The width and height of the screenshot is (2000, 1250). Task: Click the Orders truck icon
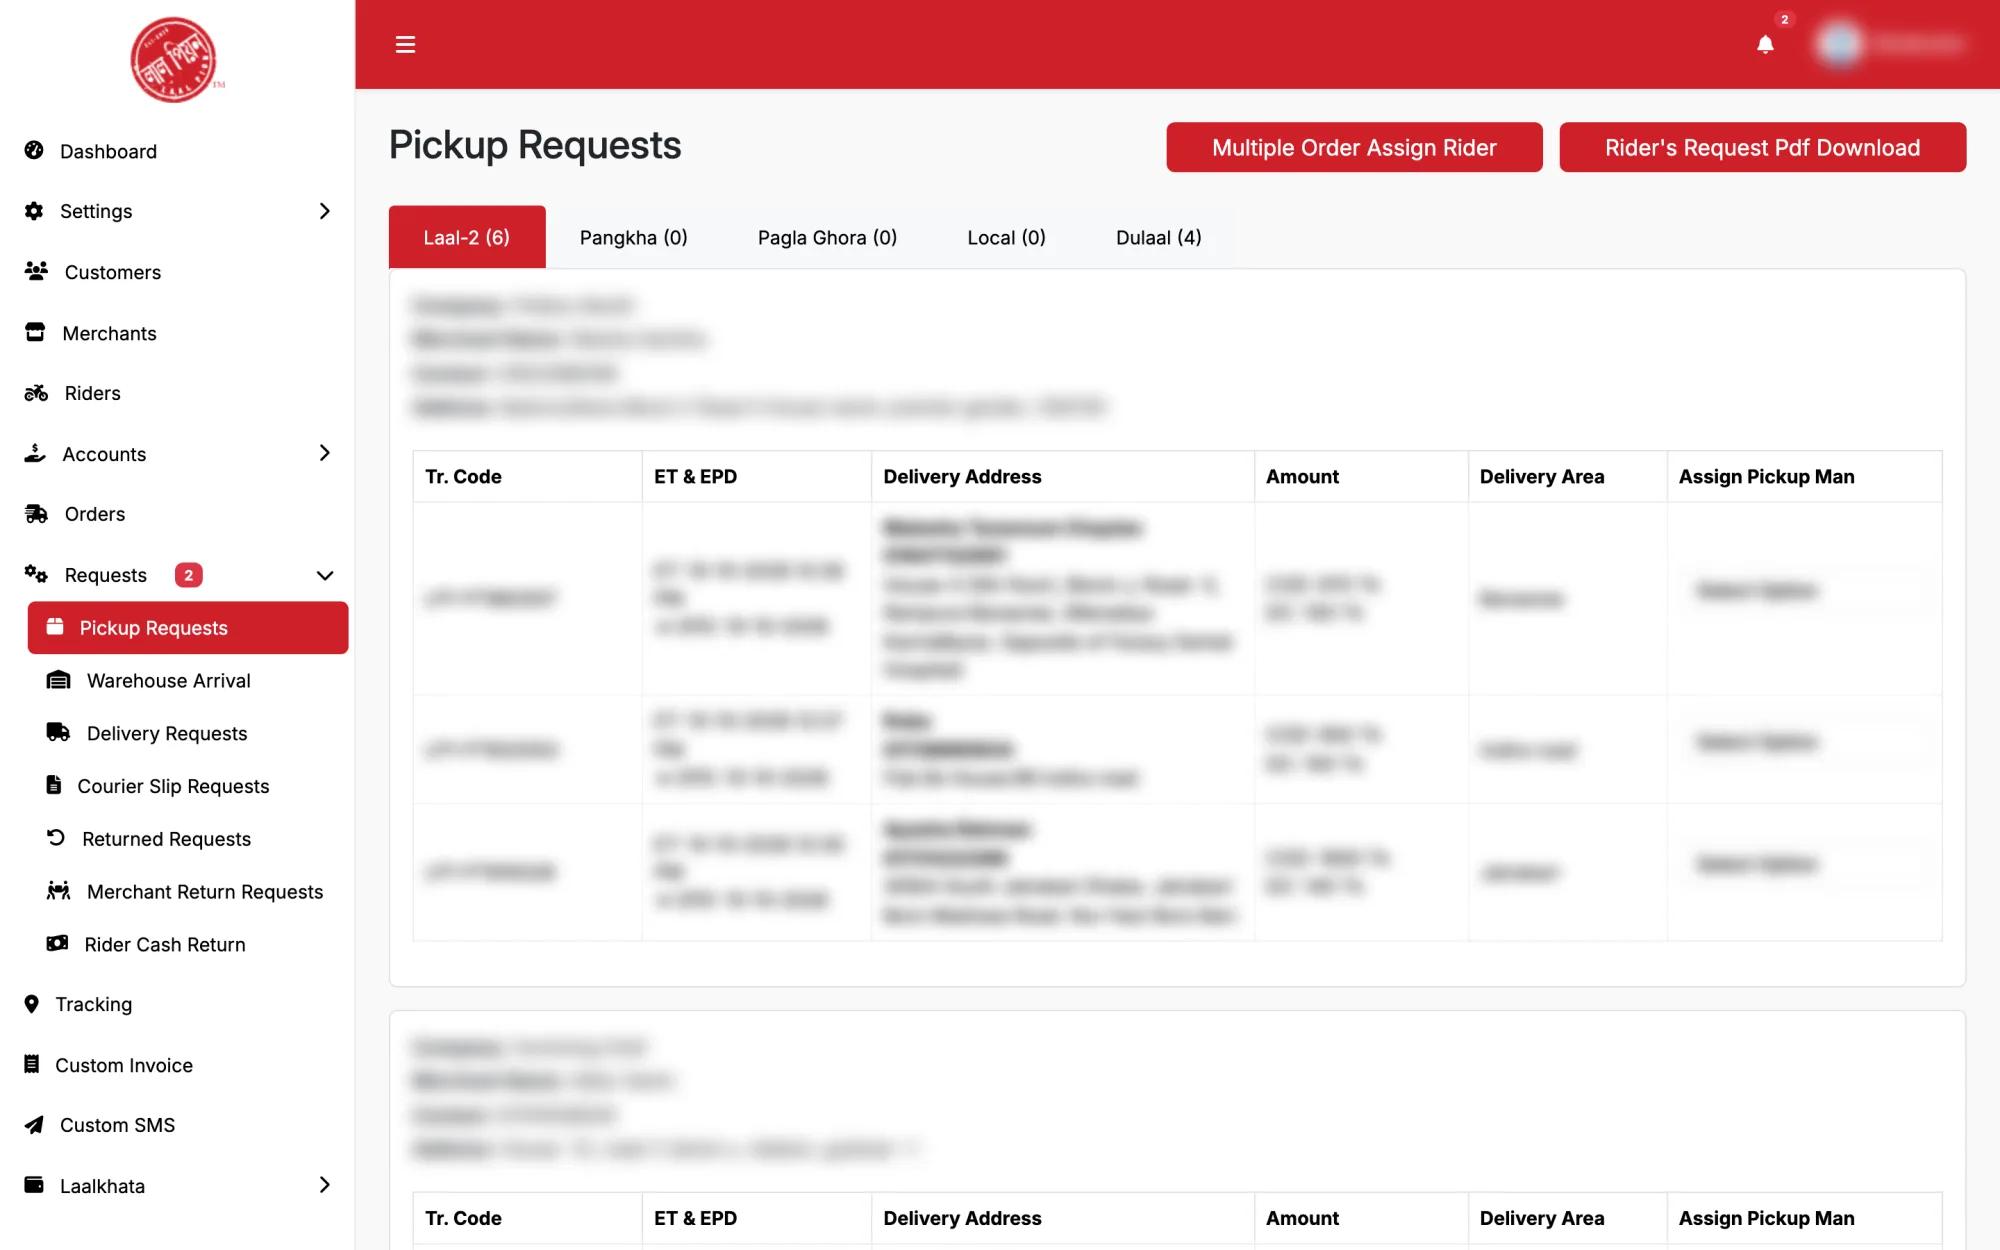[36, 514]
